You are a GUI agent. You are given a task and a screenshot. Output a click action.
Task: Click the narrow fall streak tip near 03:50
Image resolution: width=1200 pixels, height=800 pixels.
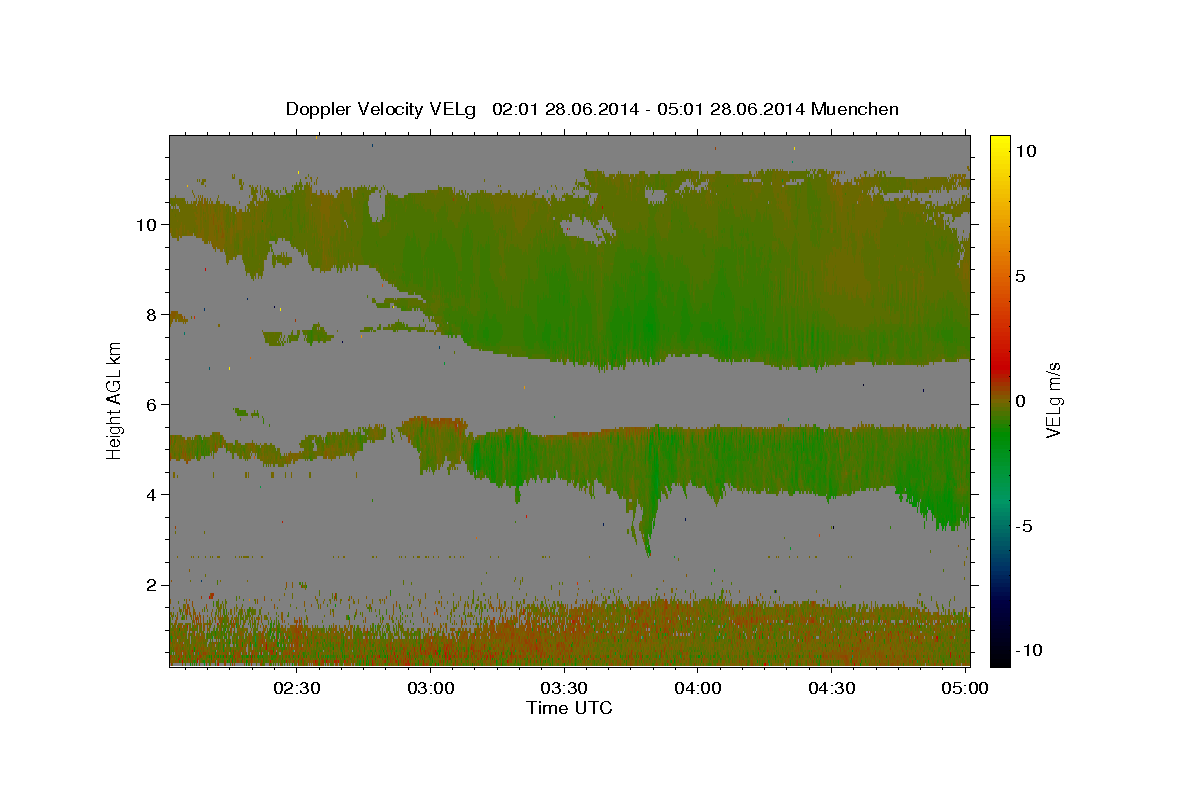[648, 550]
